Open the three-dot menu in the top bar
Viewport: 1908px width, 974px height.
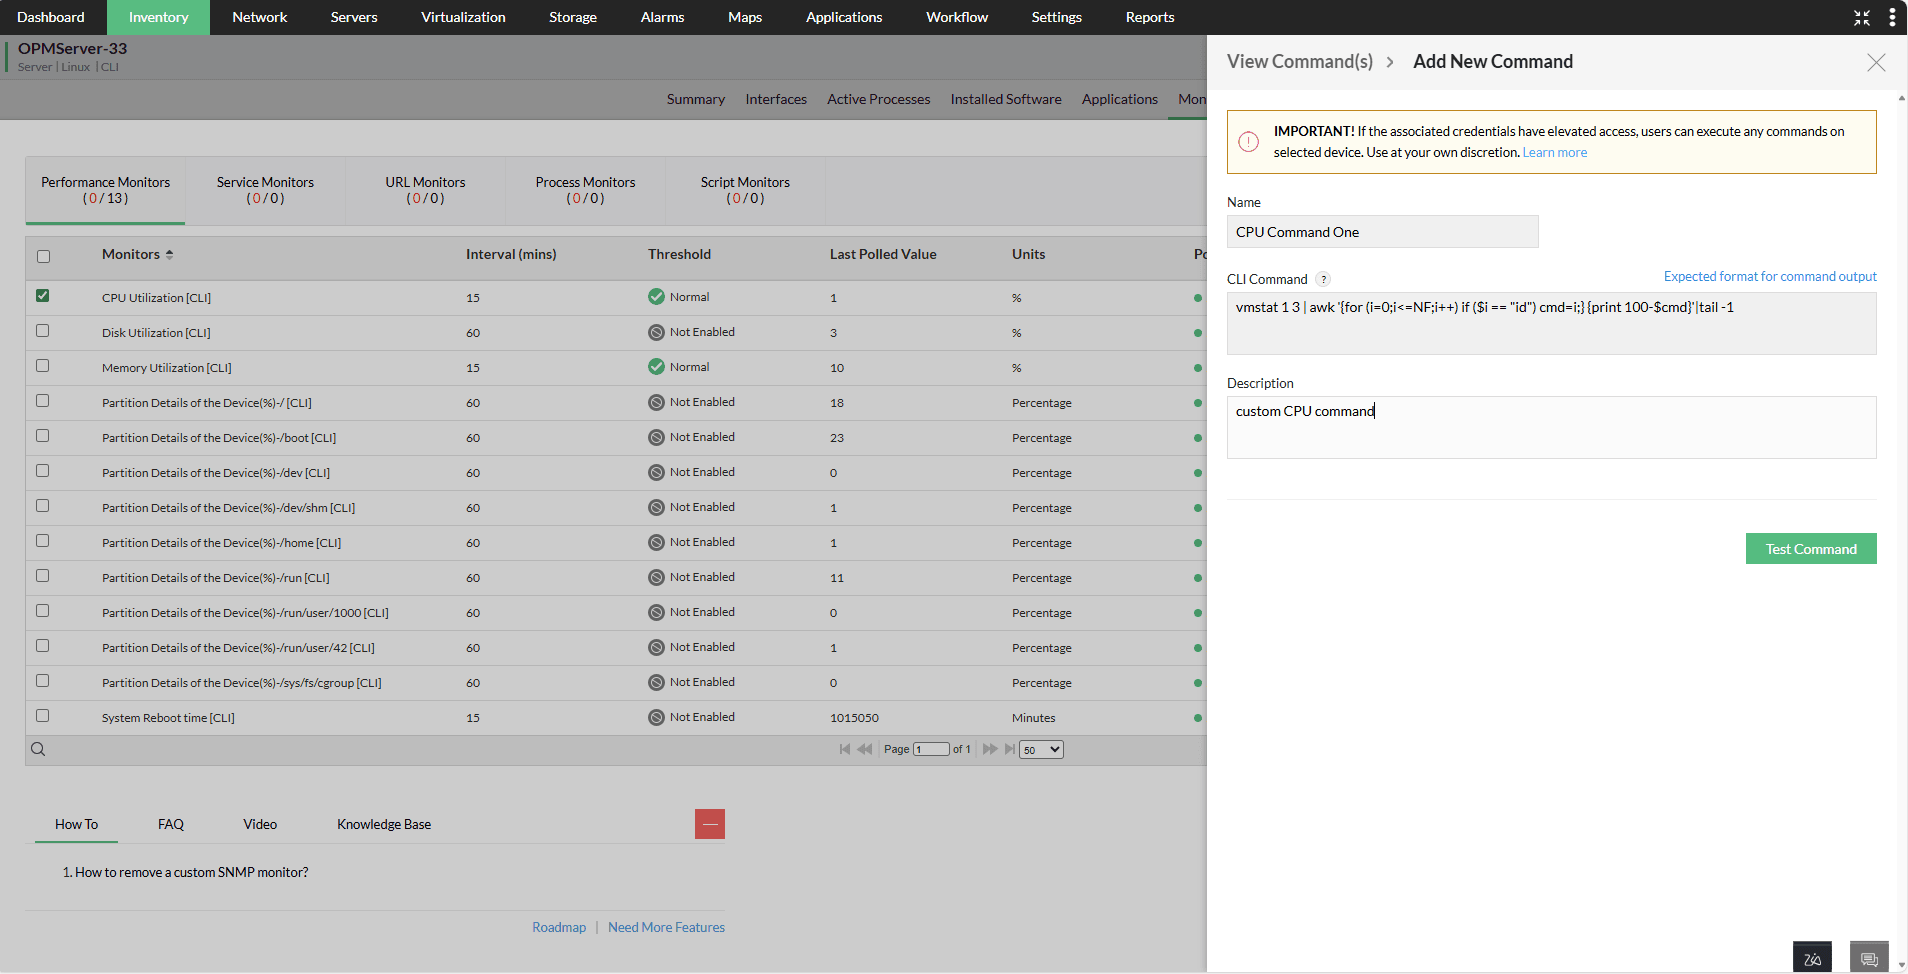1890,17
